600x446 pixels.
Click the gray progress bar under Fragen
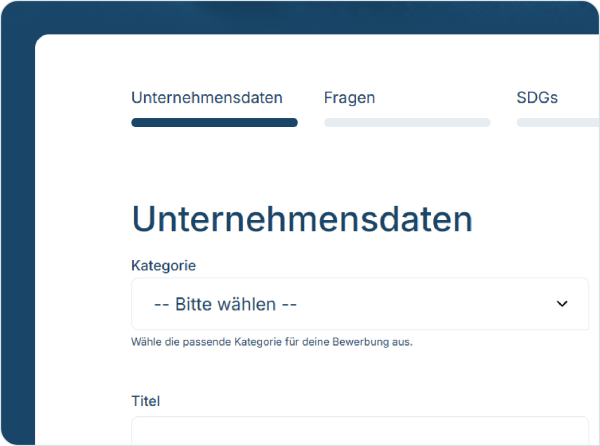pos(407,123)
